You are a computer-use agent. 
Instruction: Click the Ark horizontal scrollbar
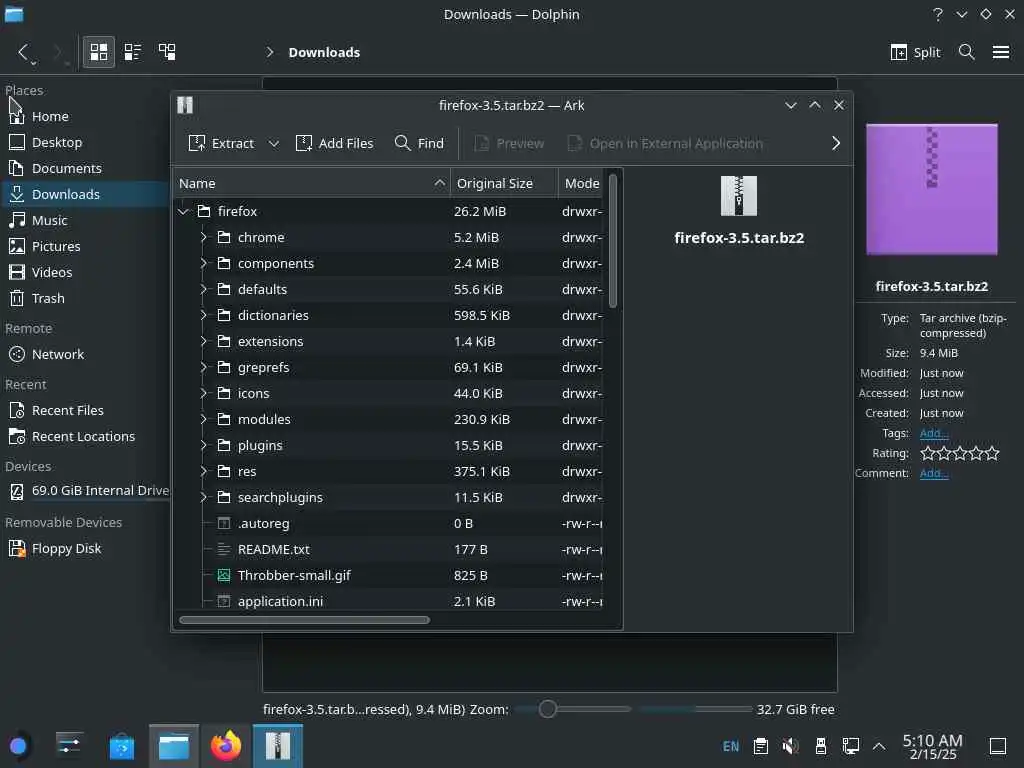tap(304, 620)
